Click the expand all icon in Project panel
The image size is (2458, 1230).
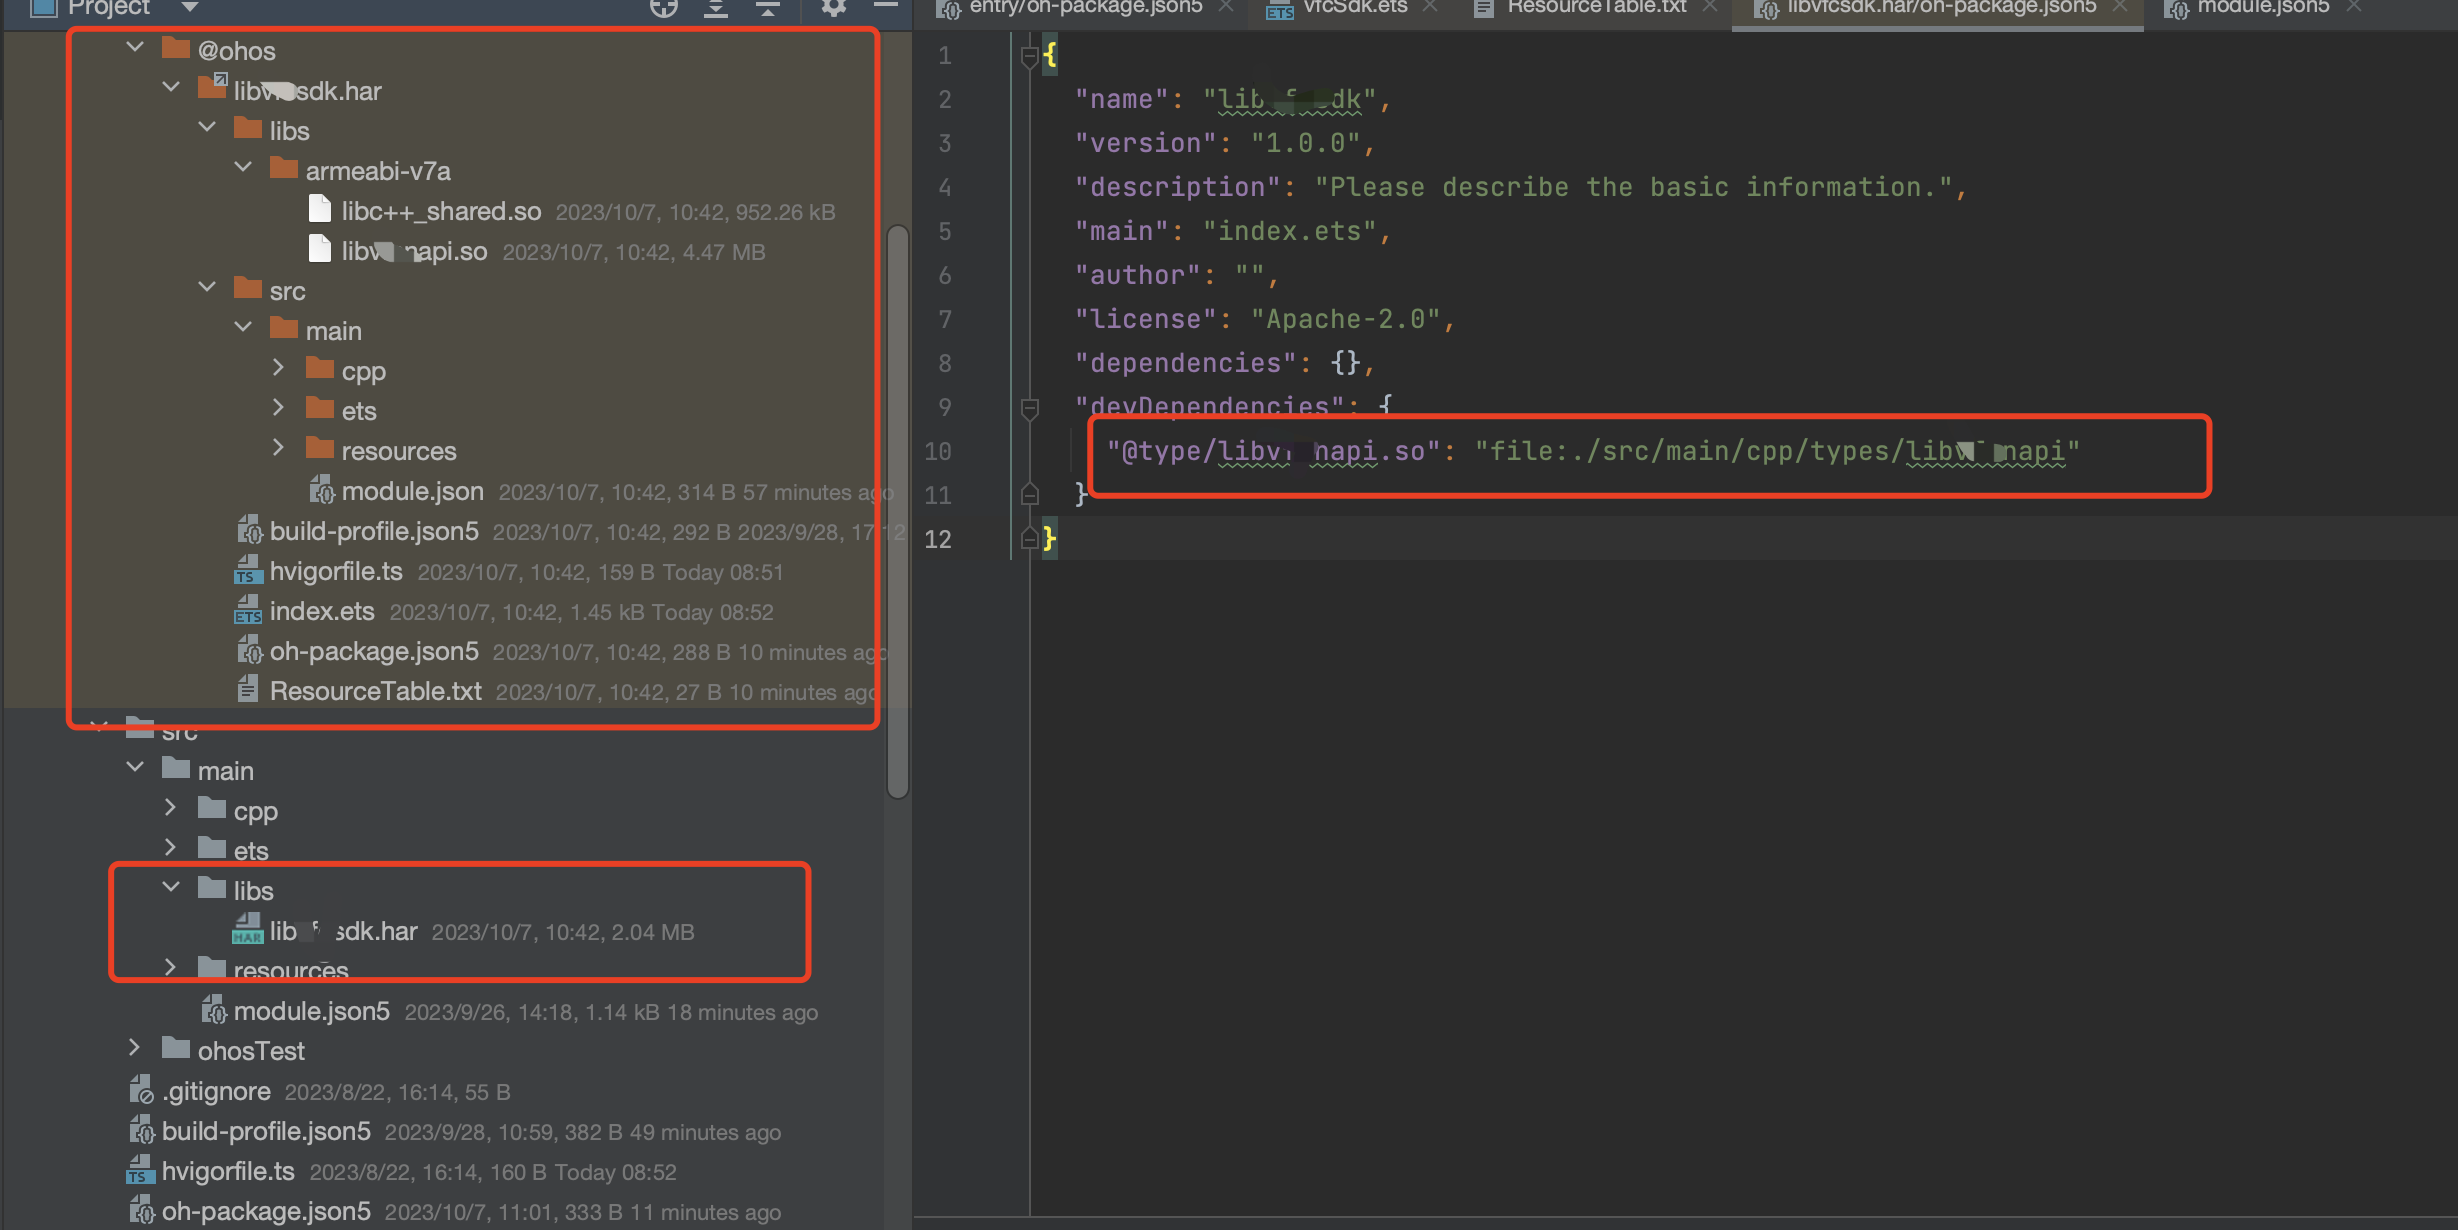[x=716, y=8]
